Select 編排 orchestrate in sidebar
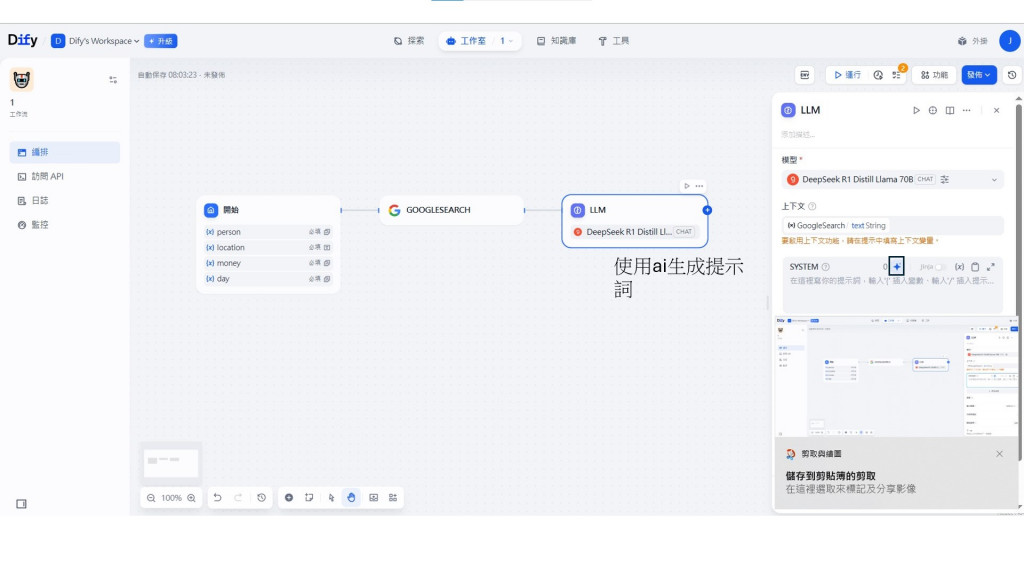 pyautogui.click(x=65, y=152)
